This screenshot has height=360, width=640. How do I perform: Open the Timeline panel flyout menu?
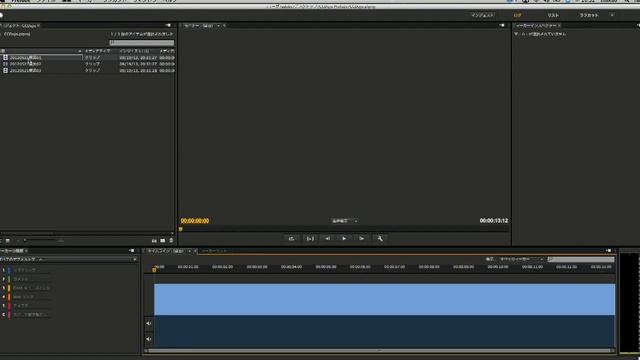pos(609,251)
